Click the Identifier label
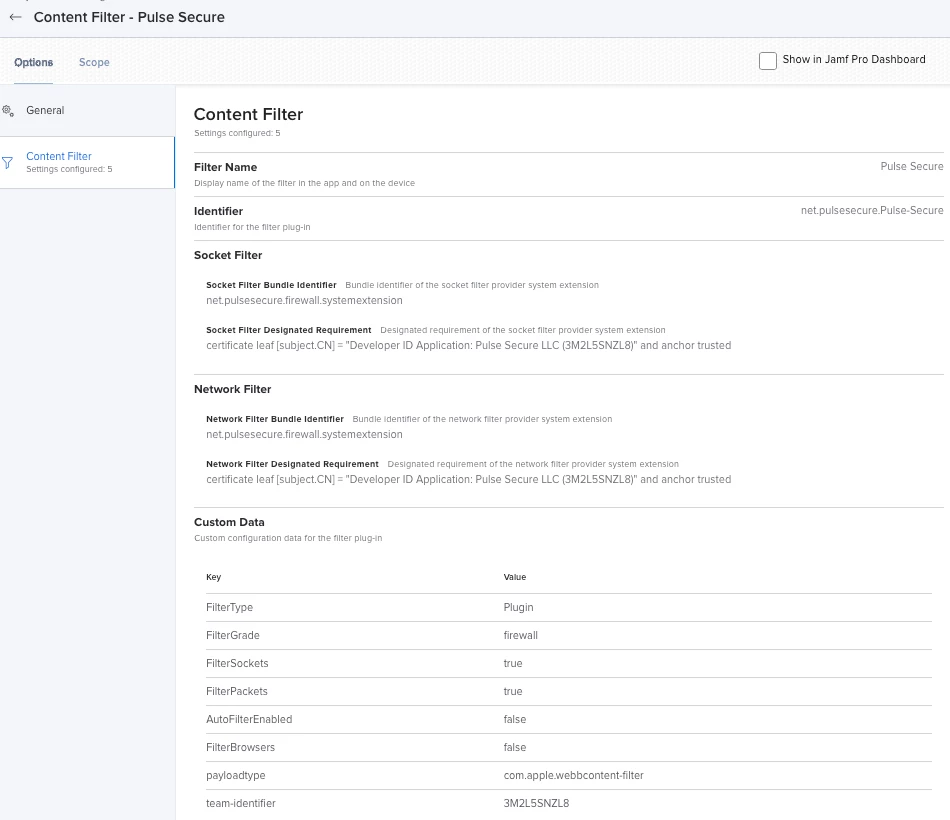The width and height of the screenshot is (950, 820). pyautogui.click(x=218, y=212)
